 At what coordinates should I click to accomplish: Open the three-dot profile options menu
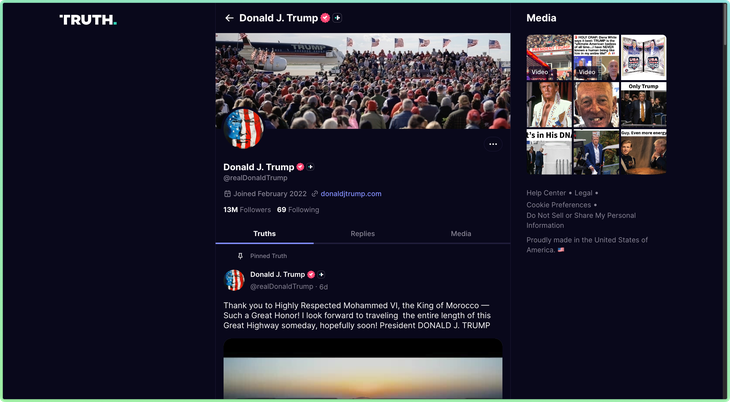click(x=493, y=144)
